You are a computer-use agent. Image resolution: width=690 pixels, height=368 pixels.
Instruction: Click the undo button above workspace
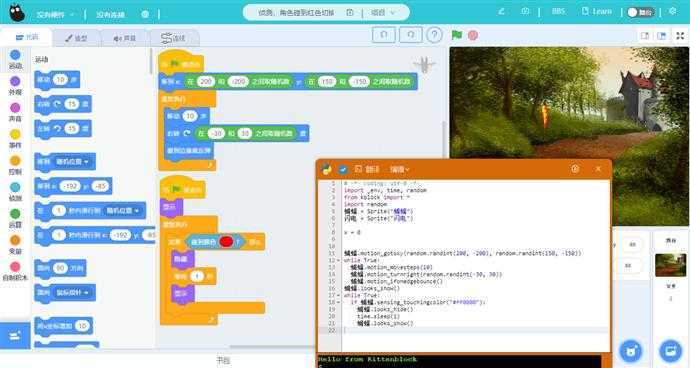coord(384,35)
